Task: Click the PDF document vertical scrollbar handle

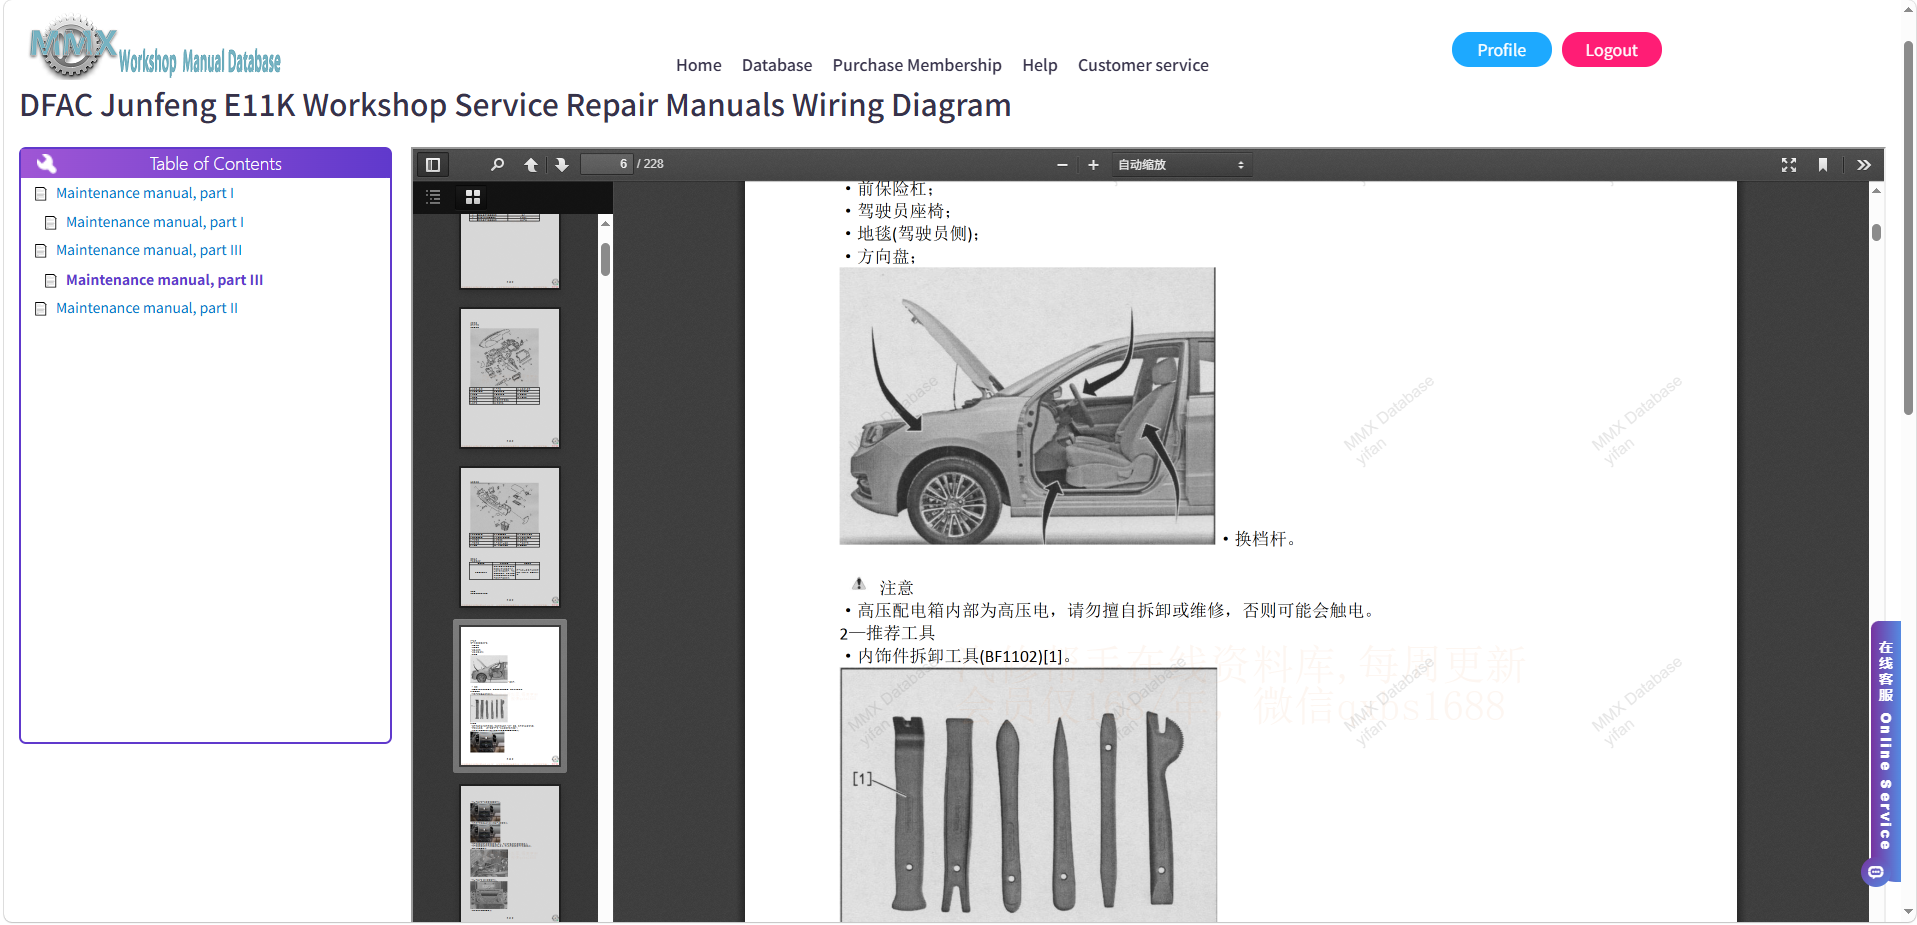Action: [x=1876, y=232]
